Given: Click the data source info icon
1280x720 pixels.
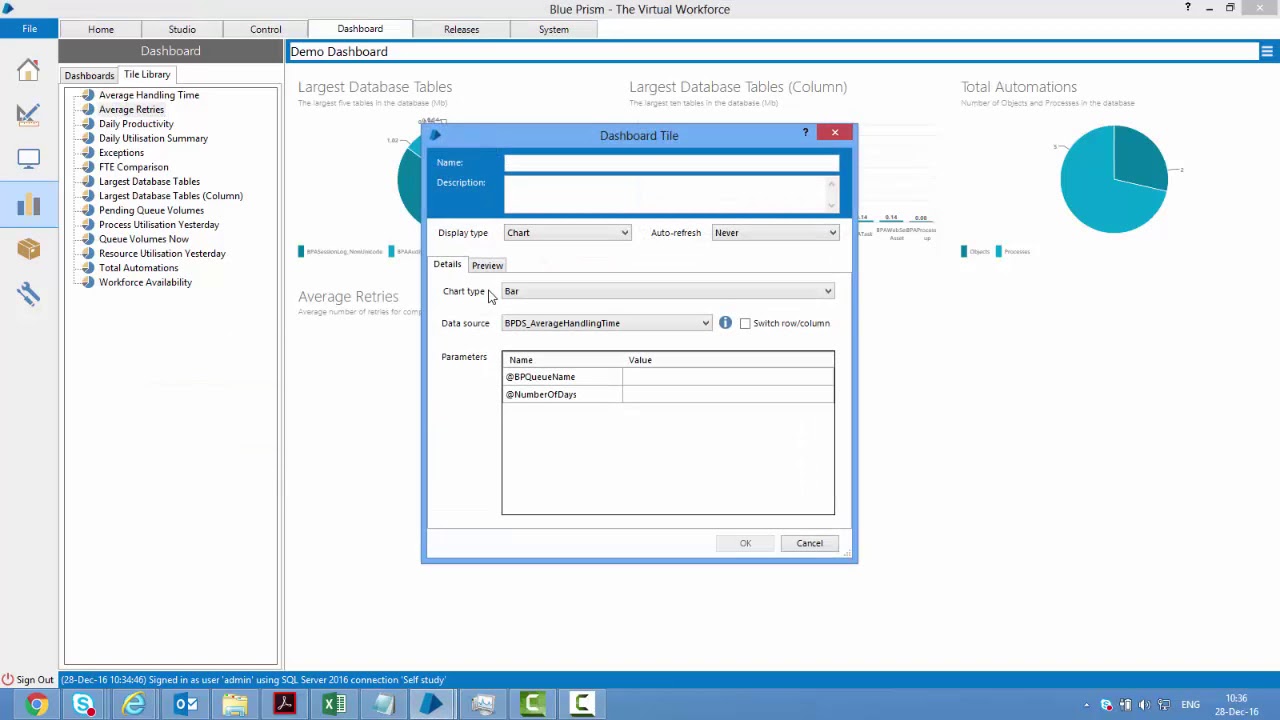Looking at the screenshot, I should click(x=725, y=323).
